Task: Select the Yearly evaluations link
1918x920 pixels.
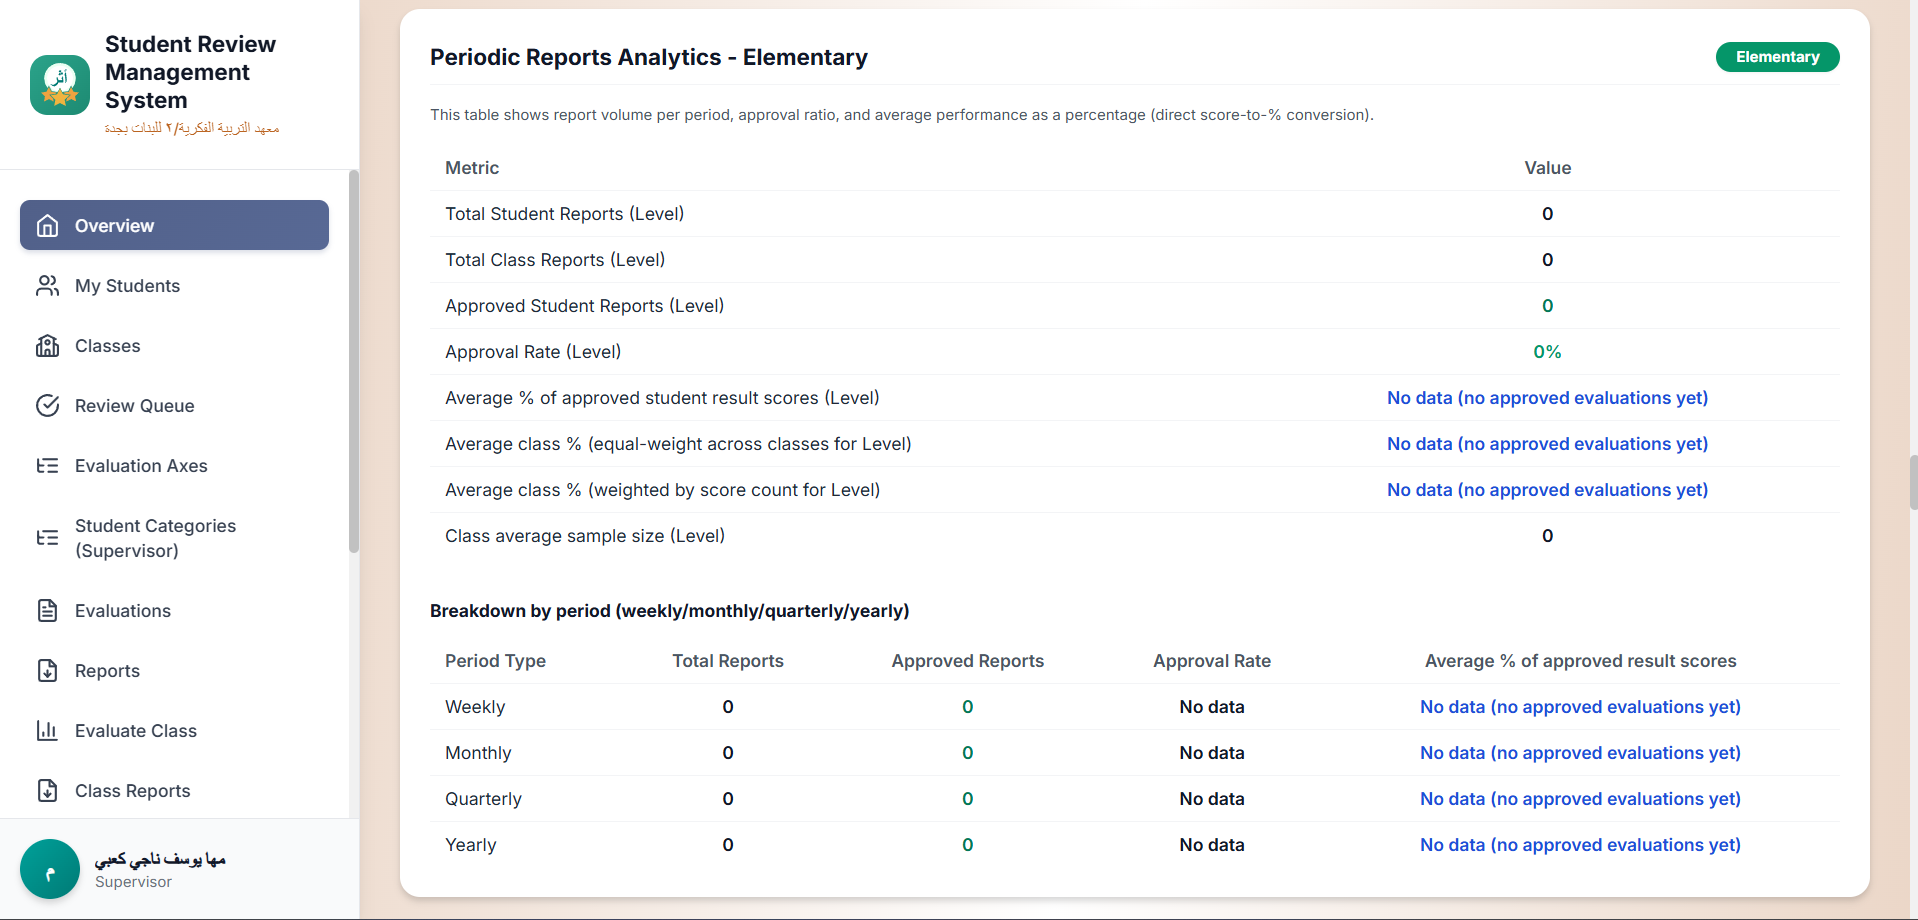Action: coord(1580,844)
